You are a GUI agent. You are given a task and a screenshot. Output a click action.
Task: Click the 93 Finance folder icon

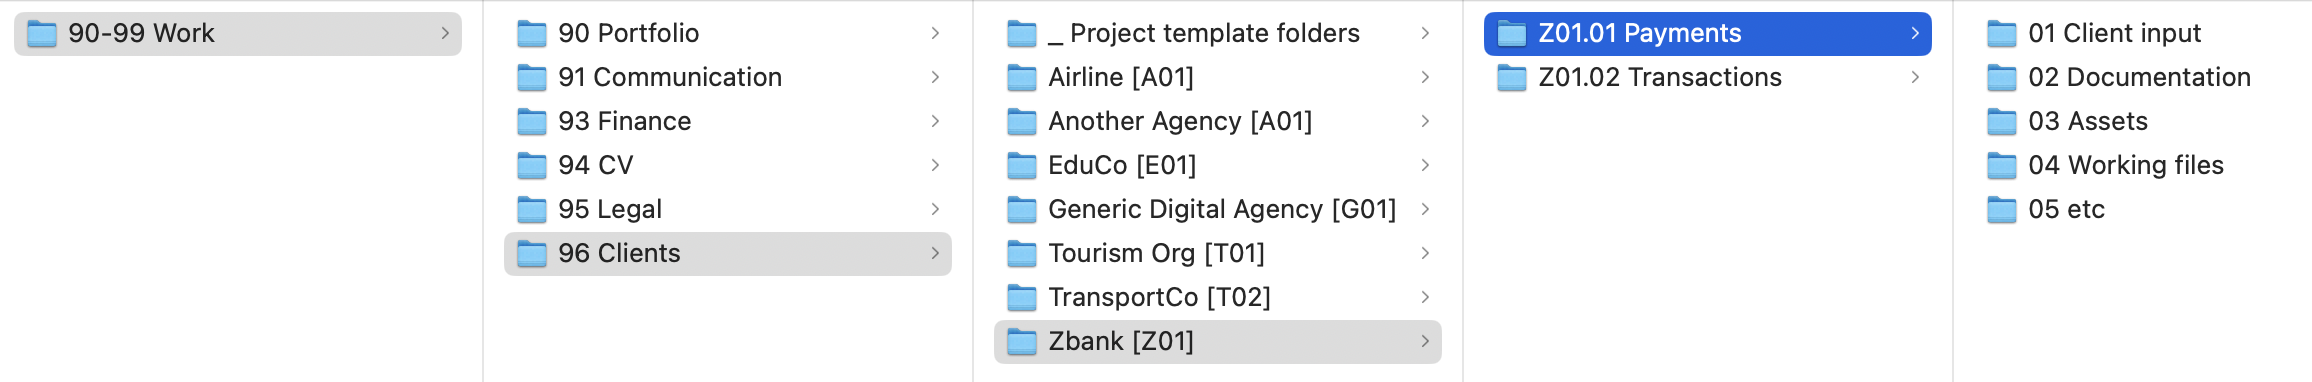tap(532, 122)
